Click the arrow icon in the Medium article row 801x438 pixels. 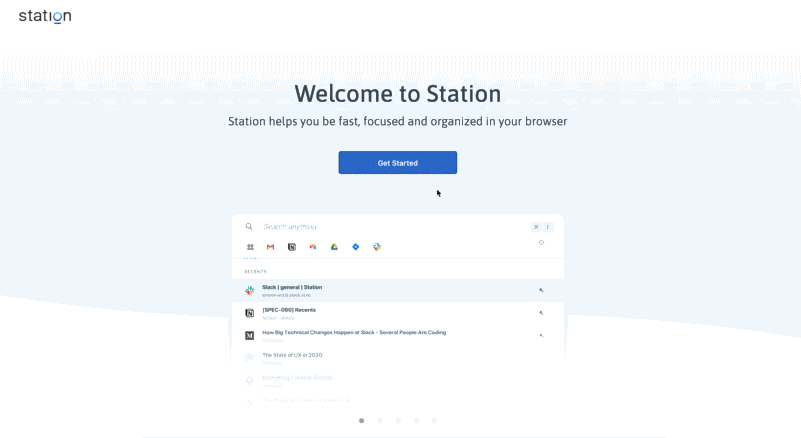point(541,335)
